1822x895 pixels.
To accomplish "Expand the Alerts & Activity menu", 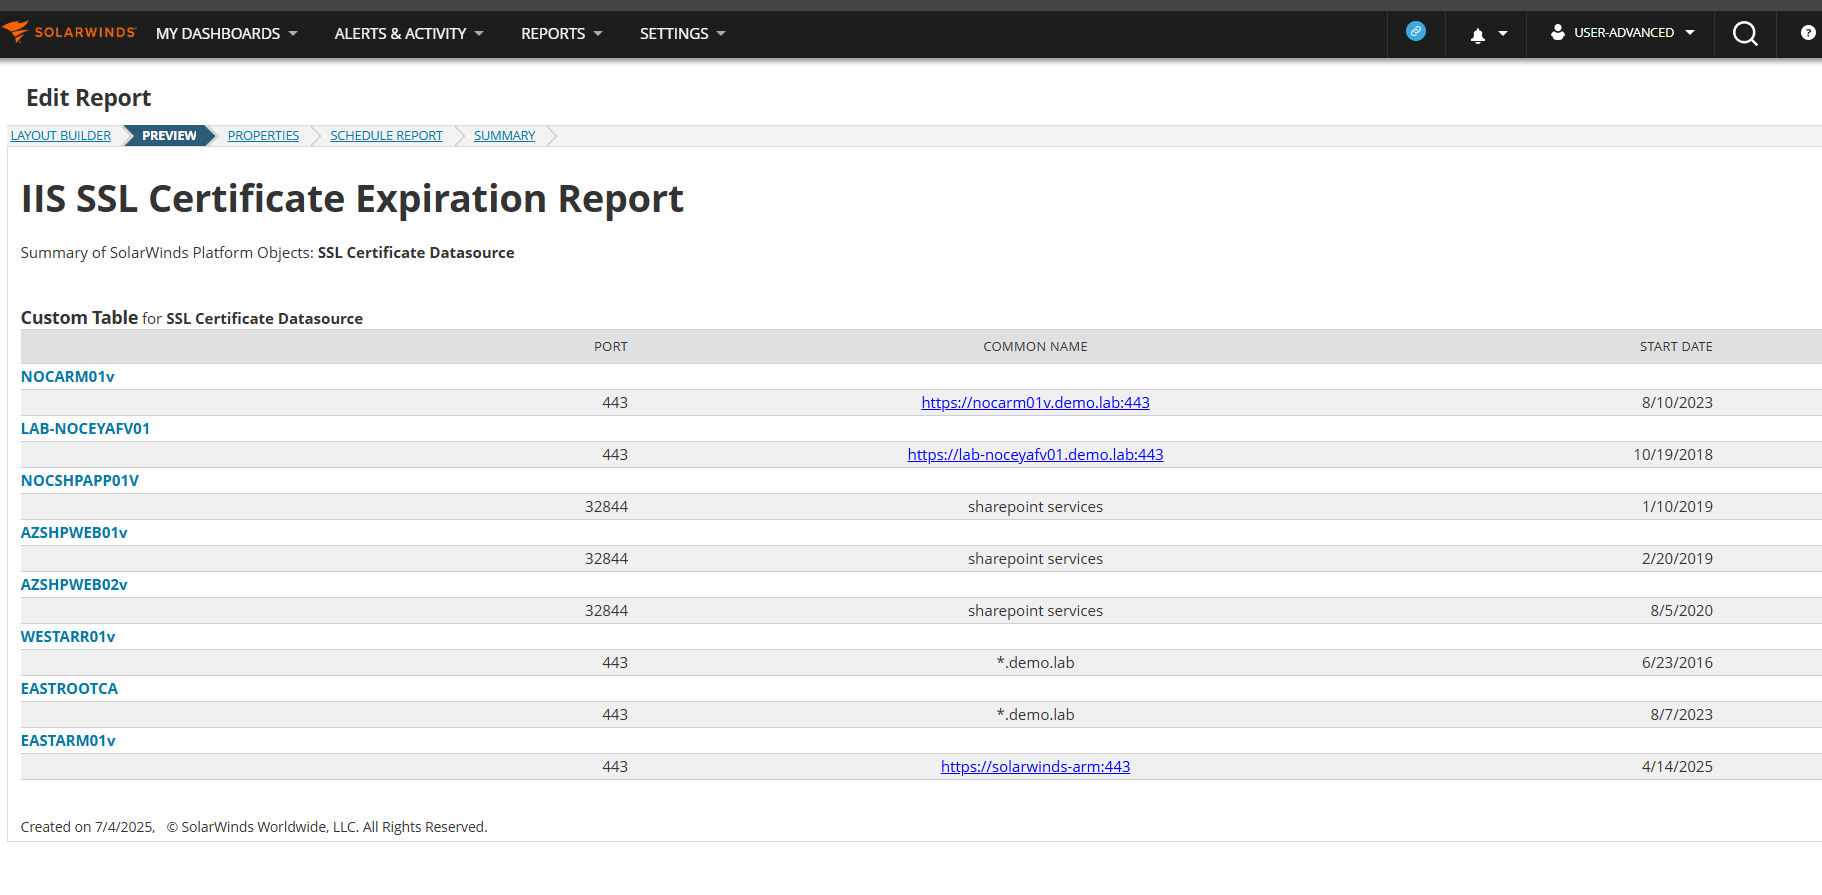I will tap(409, 34).
